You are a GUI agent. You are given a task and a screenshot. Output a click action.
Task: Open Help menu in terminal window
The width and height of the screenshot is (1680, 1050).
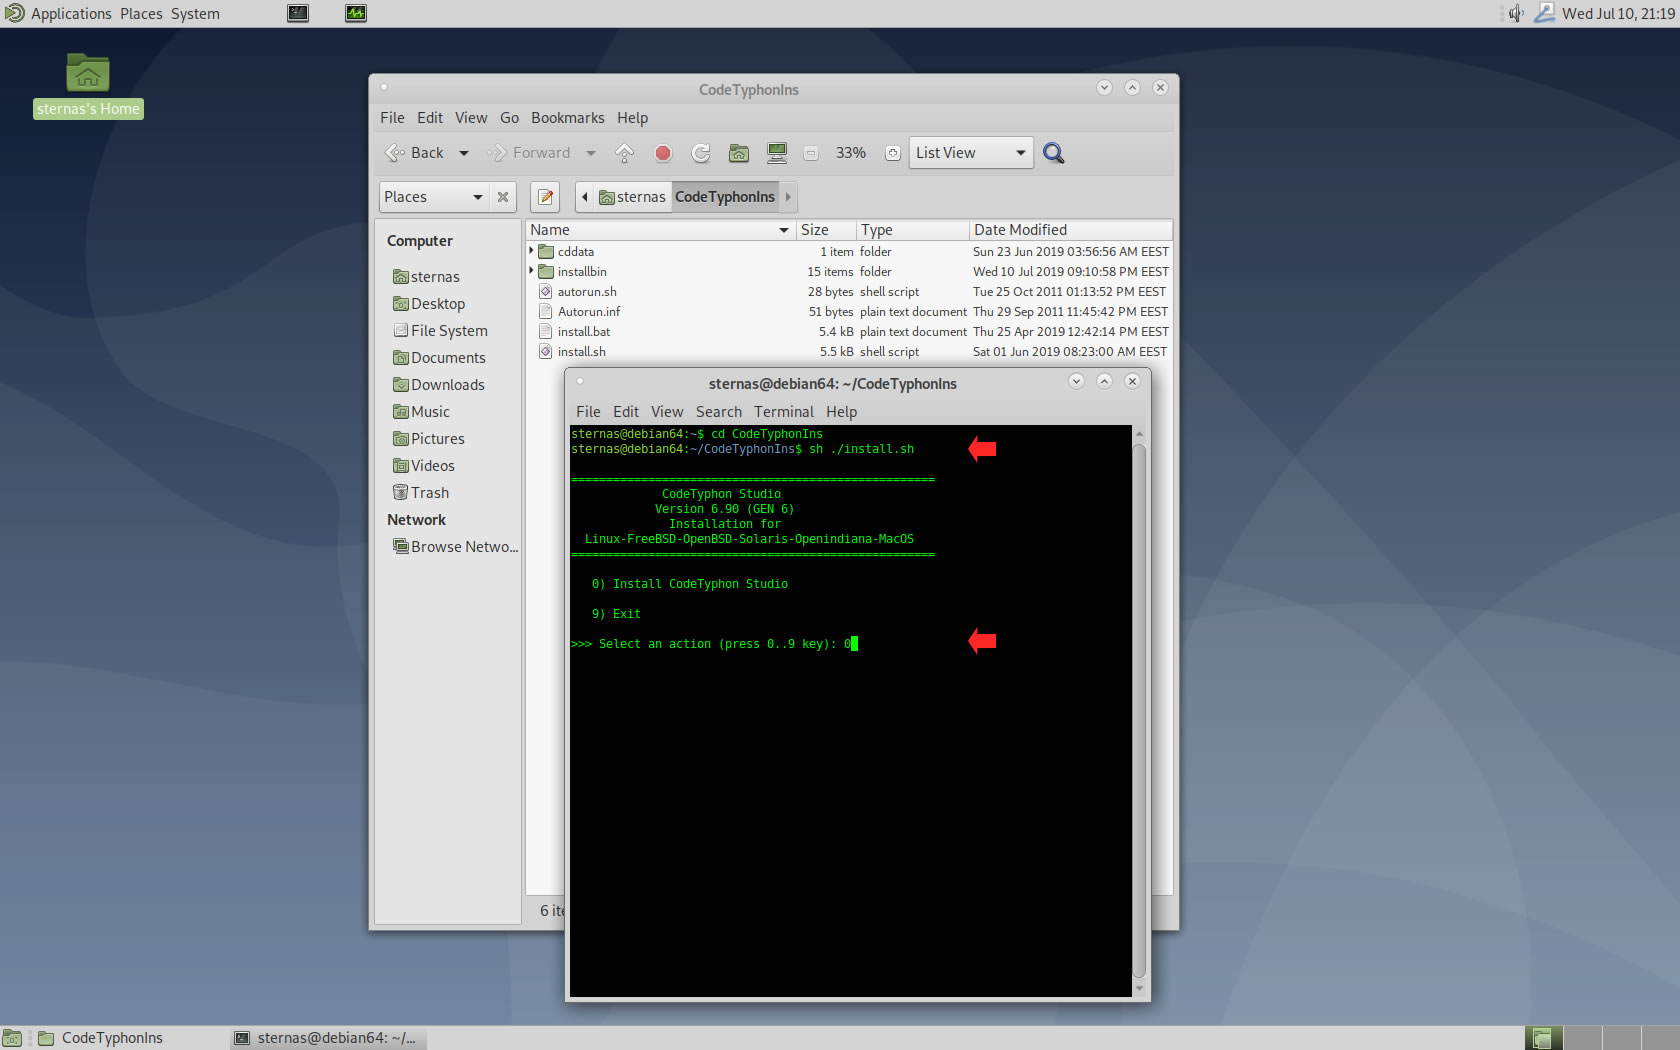coord(841,412)
